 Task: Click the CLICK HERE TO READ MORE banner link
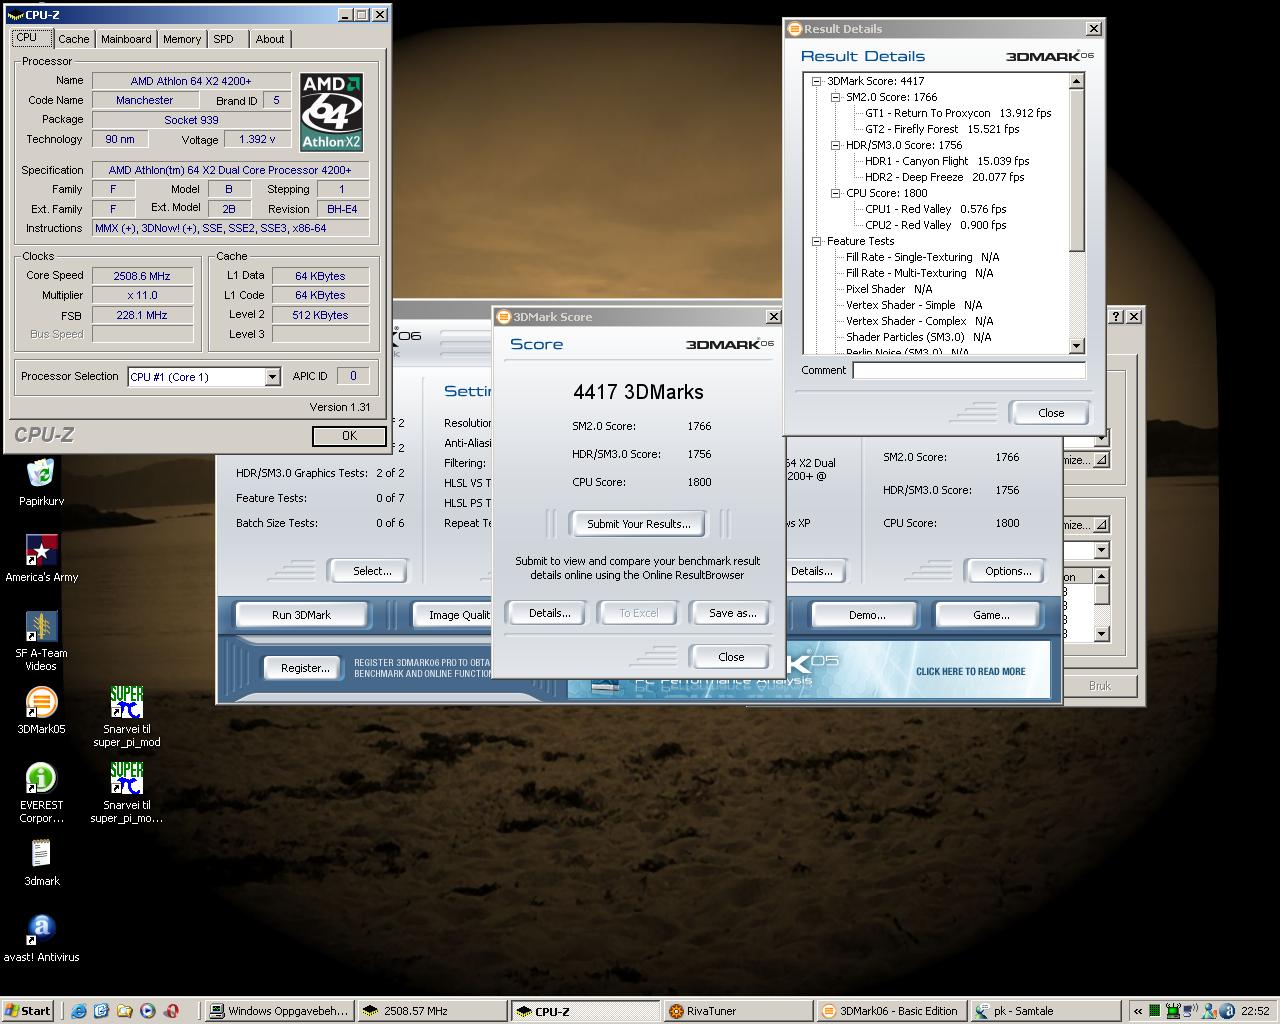[x=970, y=672]
